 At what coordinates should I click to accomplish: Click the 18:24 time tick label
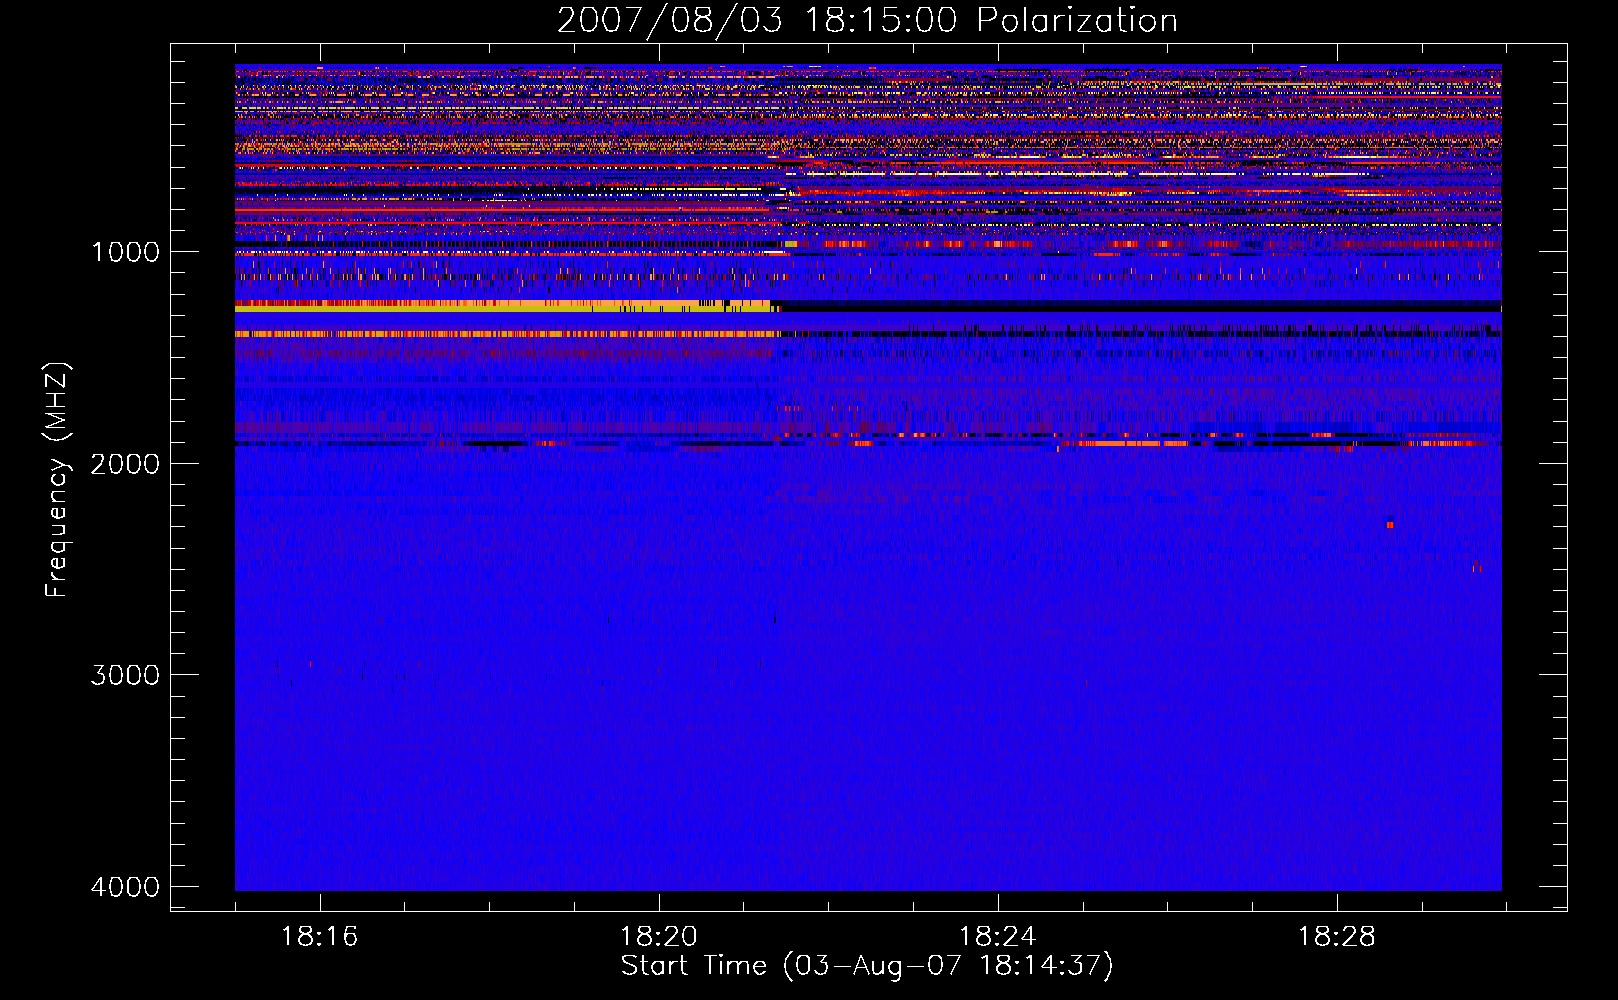997,937
